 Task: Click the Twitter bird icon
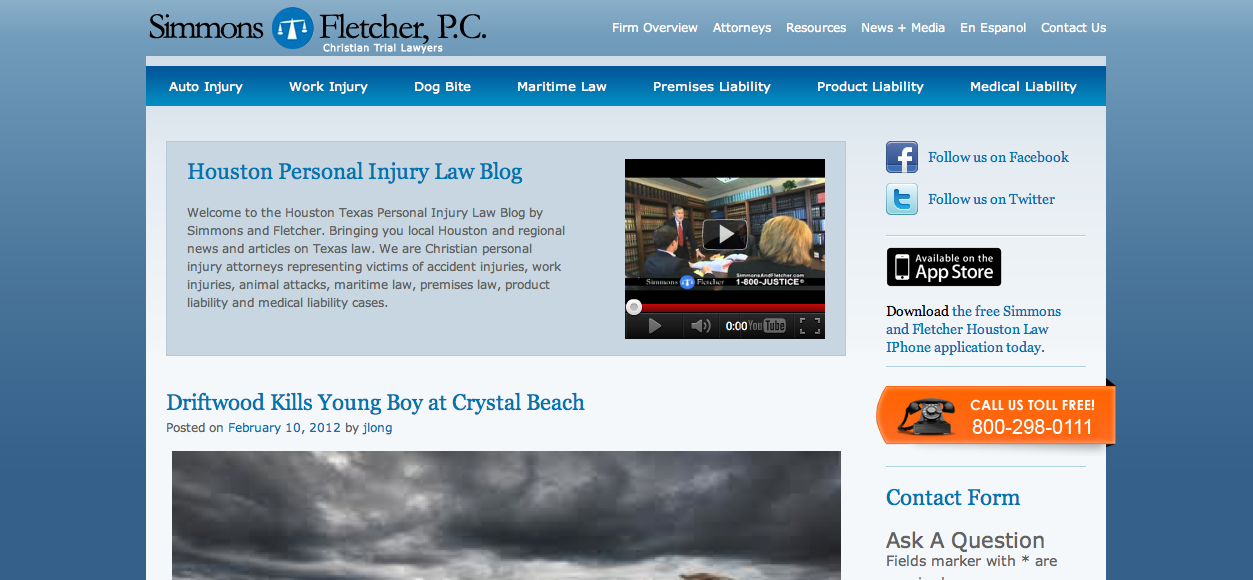coord(902,199)
